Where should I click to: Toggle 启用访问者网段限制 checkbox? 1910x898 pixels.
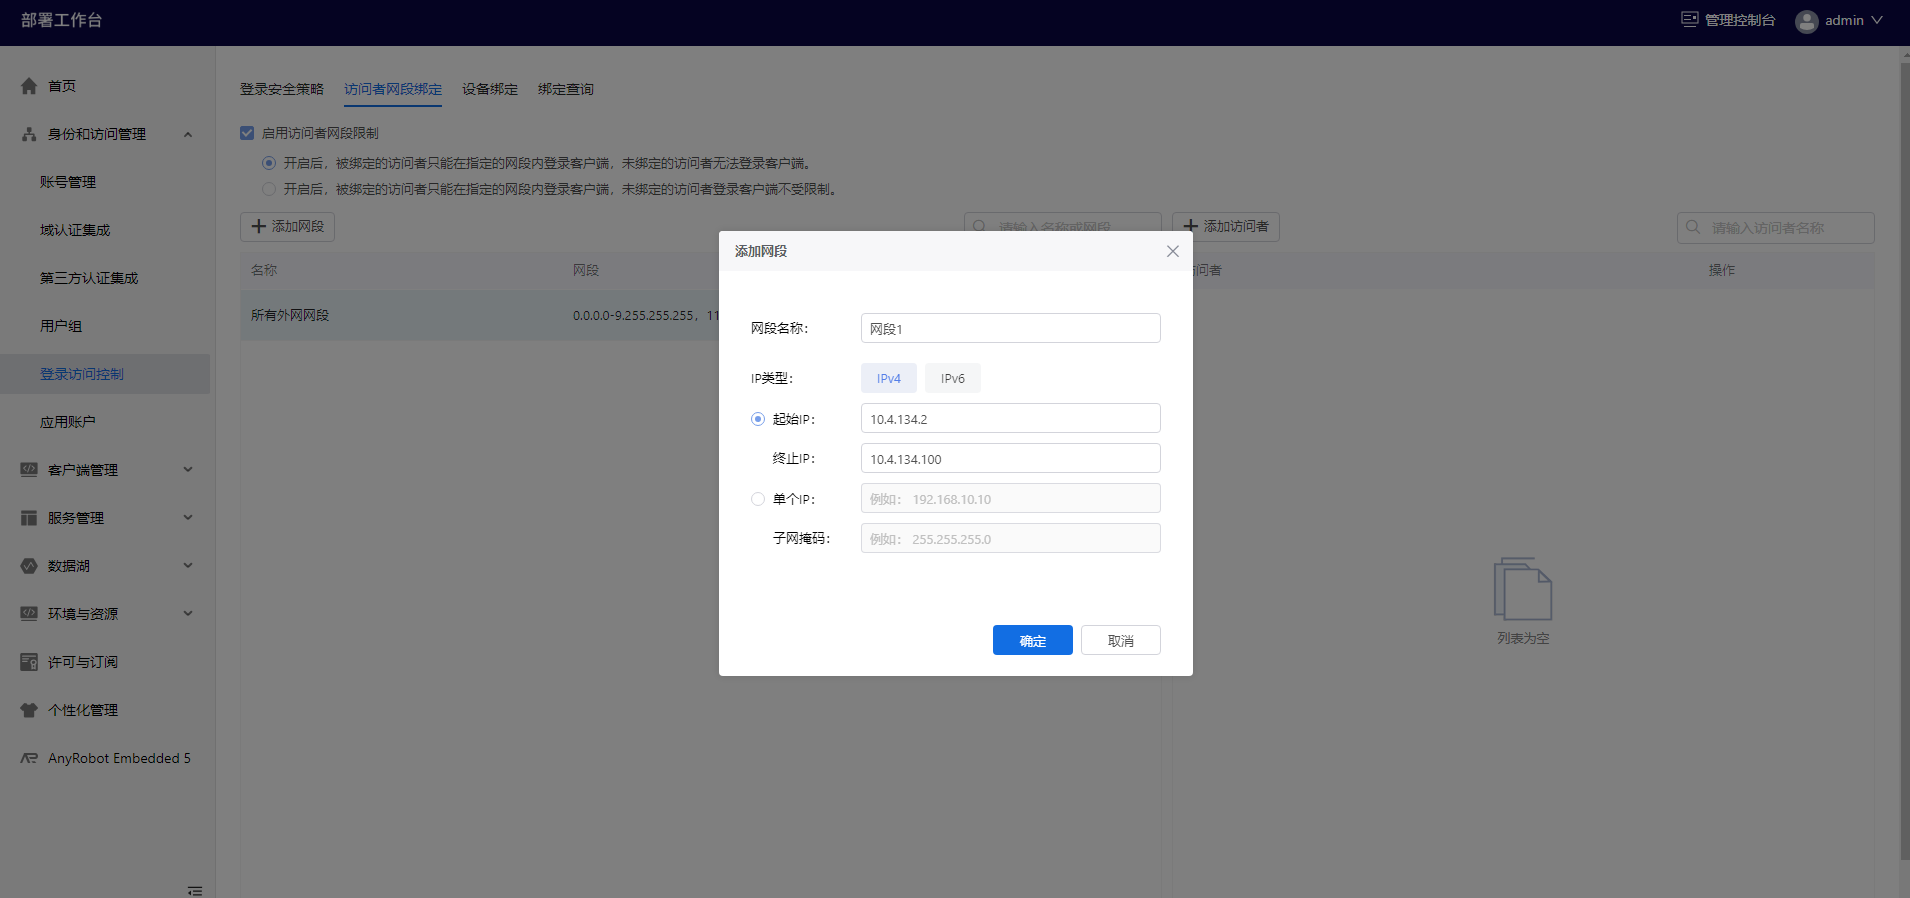247,133
